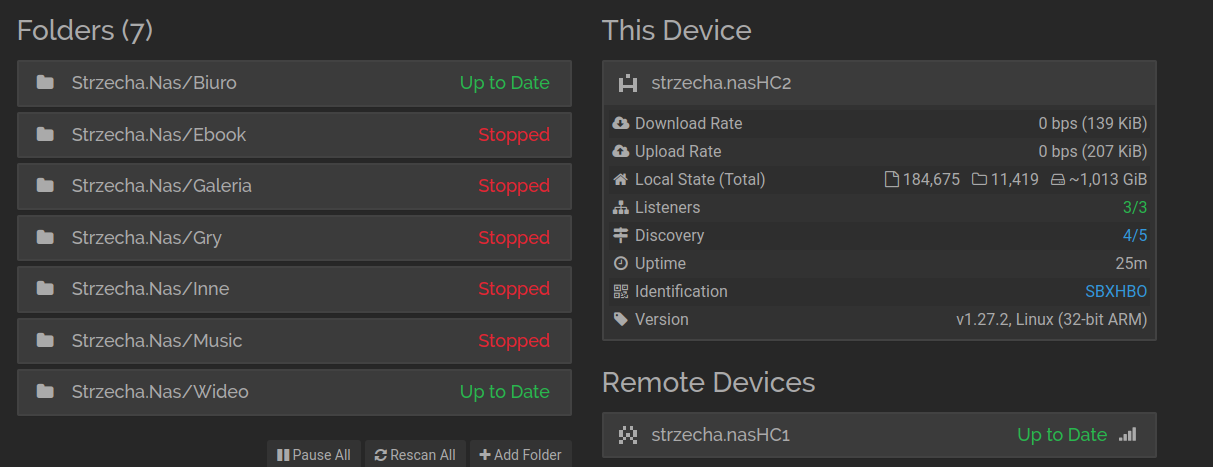Click folder icon next to Strzecha.Nas/Biuro
The height and width of the screenshot is (467, 1213).
(x=45, y=83)
